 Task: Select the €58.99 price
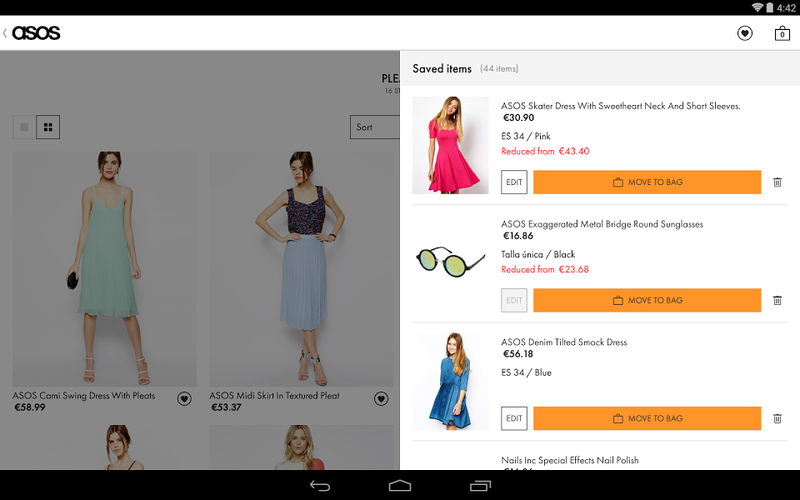pyautogui.click(x=30, y=407)
